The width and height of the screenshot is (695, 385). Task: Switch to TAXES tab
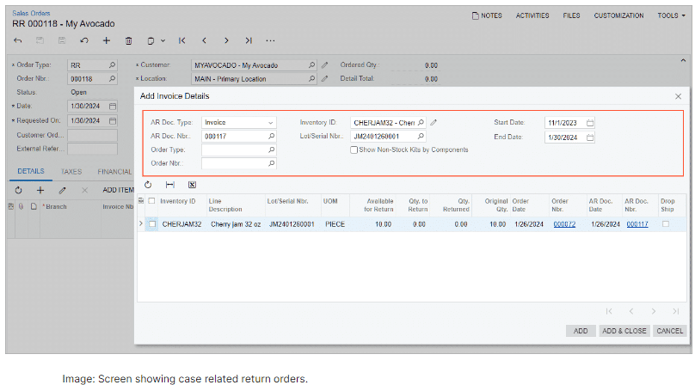[x=71, y=171]
